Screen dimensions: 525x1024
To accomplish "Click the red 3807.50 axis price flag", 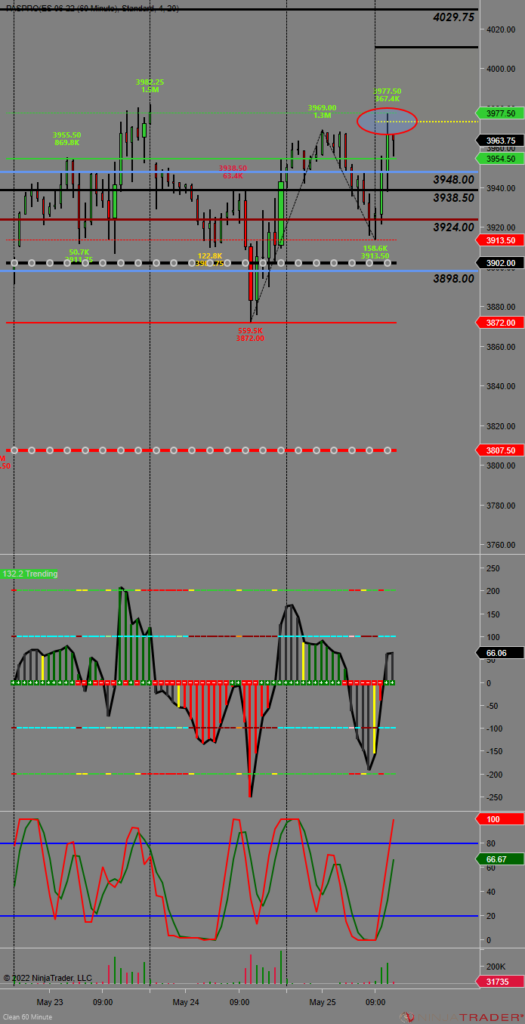I will (501, 451).
